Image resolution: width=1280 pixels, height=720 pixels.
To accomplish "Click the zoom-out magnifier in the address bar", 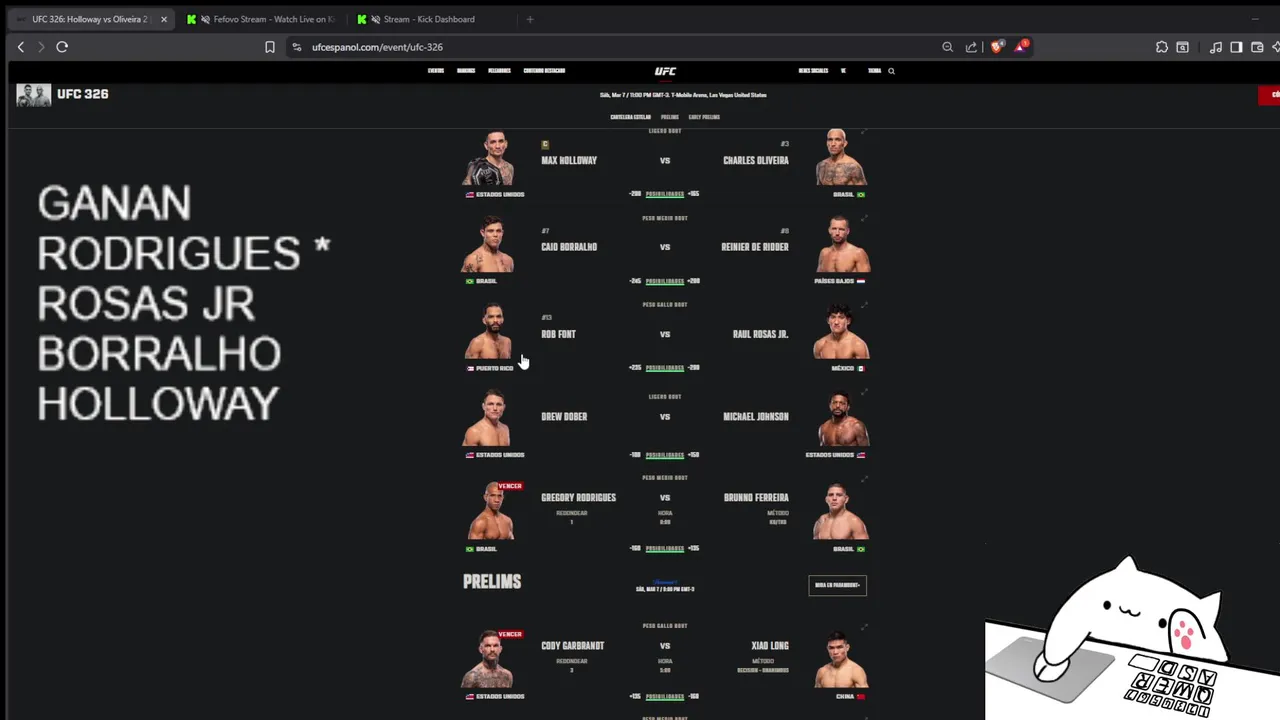I will [x=948, y=47].
